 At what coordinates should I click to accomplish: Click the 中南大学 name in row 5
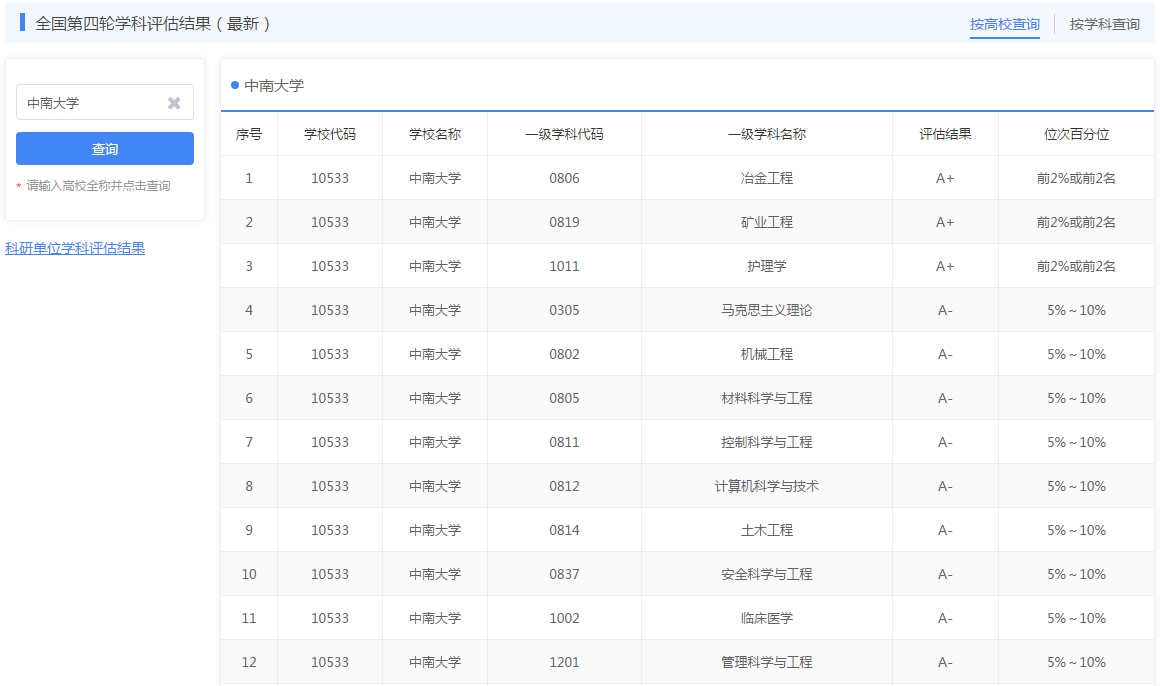tap(434, 353)
